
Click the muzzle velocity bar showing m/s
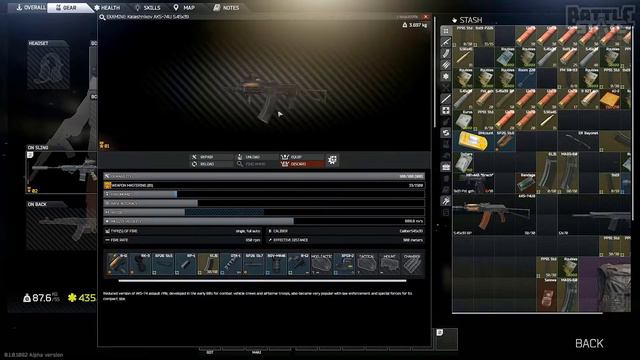click(264, 221)
